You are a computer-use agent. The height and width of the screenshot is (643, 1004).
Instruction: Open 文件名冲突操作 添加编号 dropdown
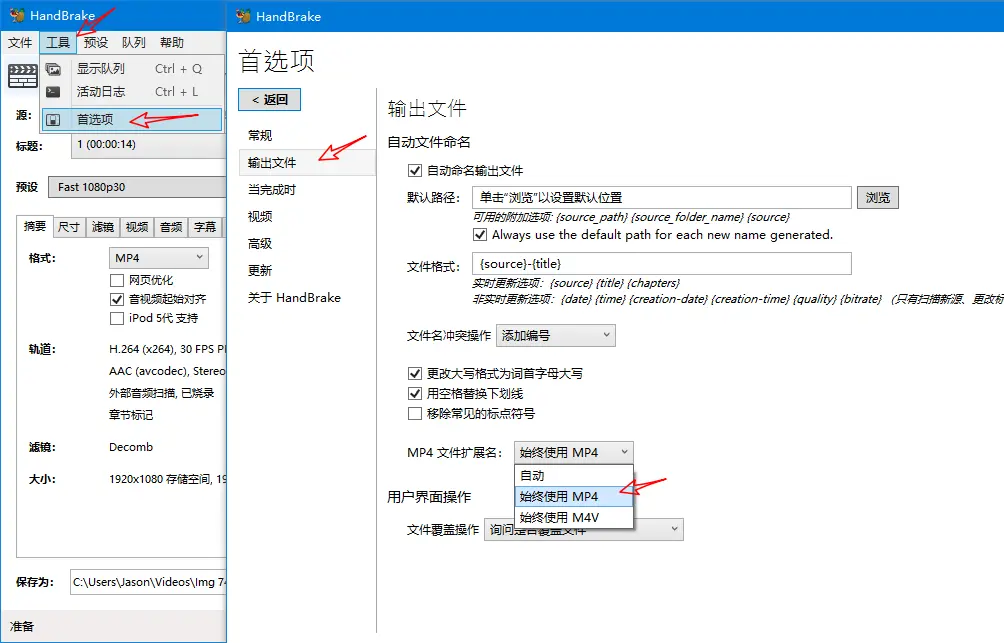pyautogui.click(x=556, y=336)
